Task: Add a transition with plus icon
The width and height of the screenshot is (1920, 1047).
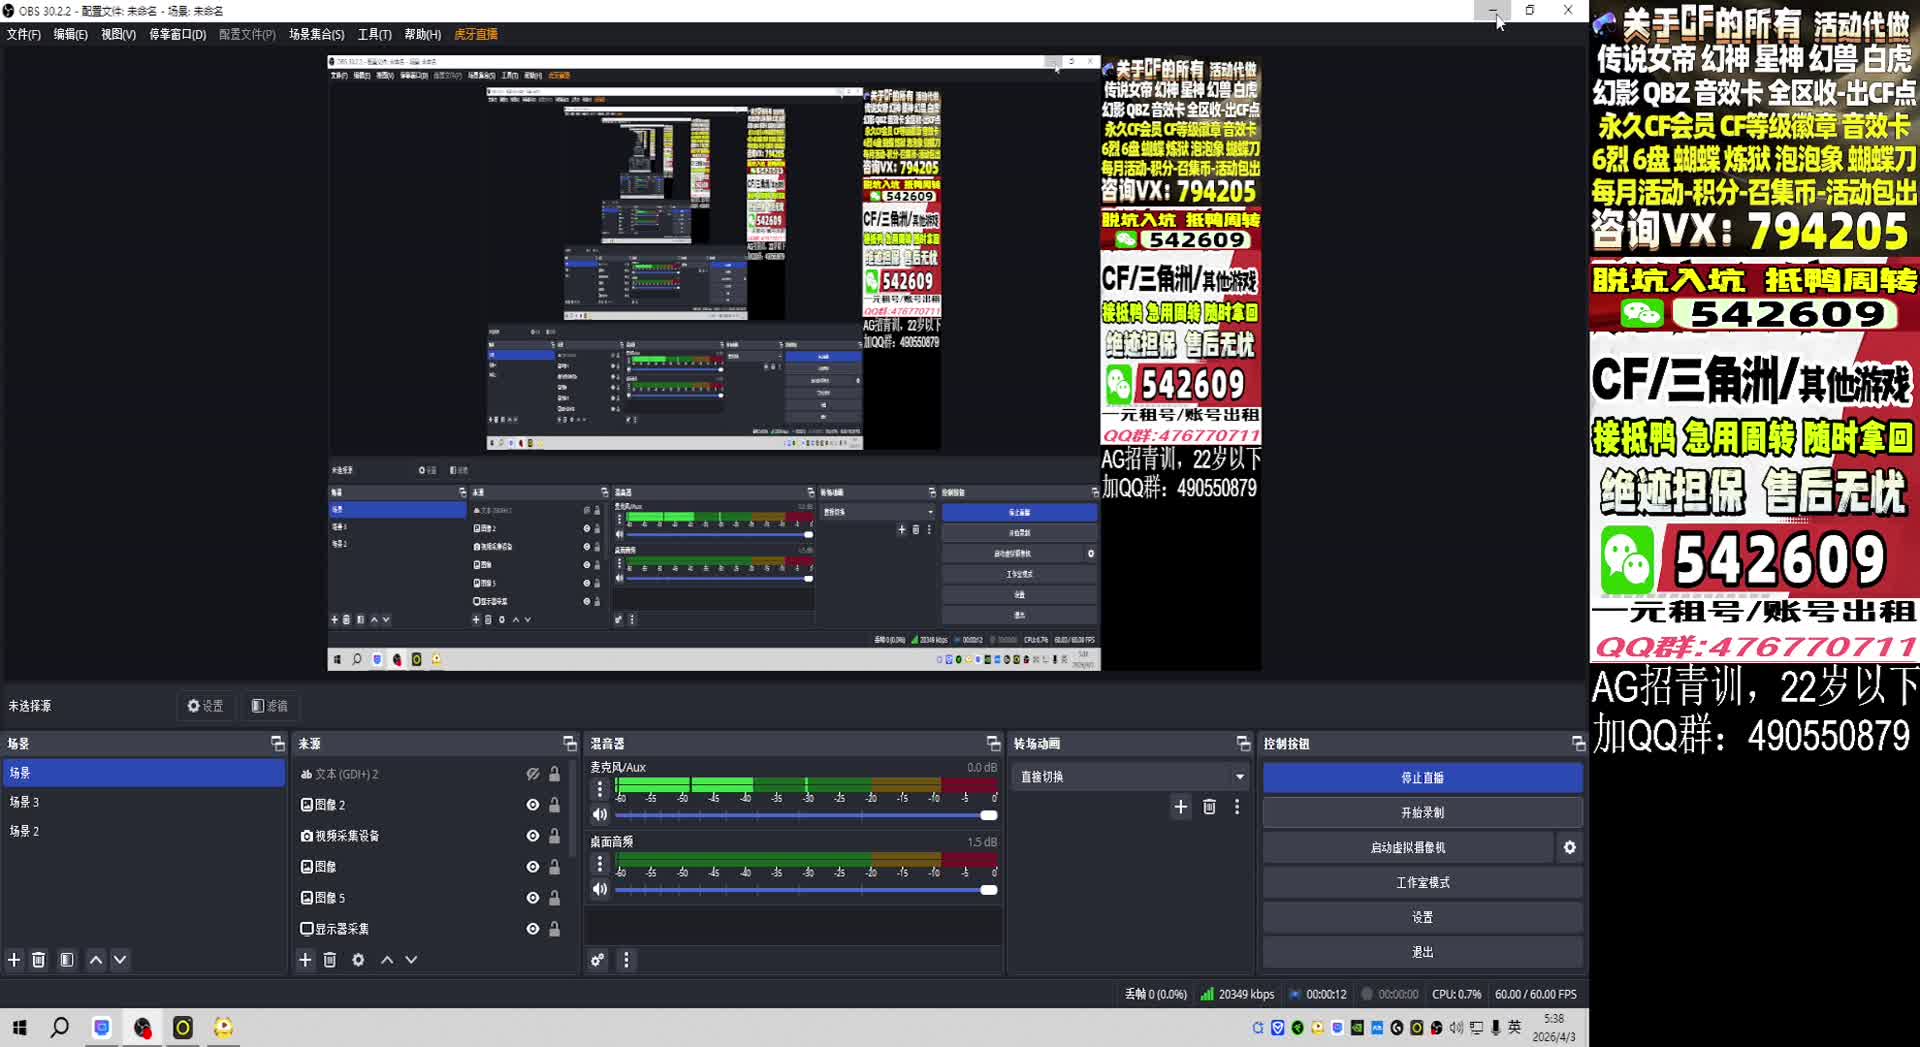Action: click(1181, 807)
